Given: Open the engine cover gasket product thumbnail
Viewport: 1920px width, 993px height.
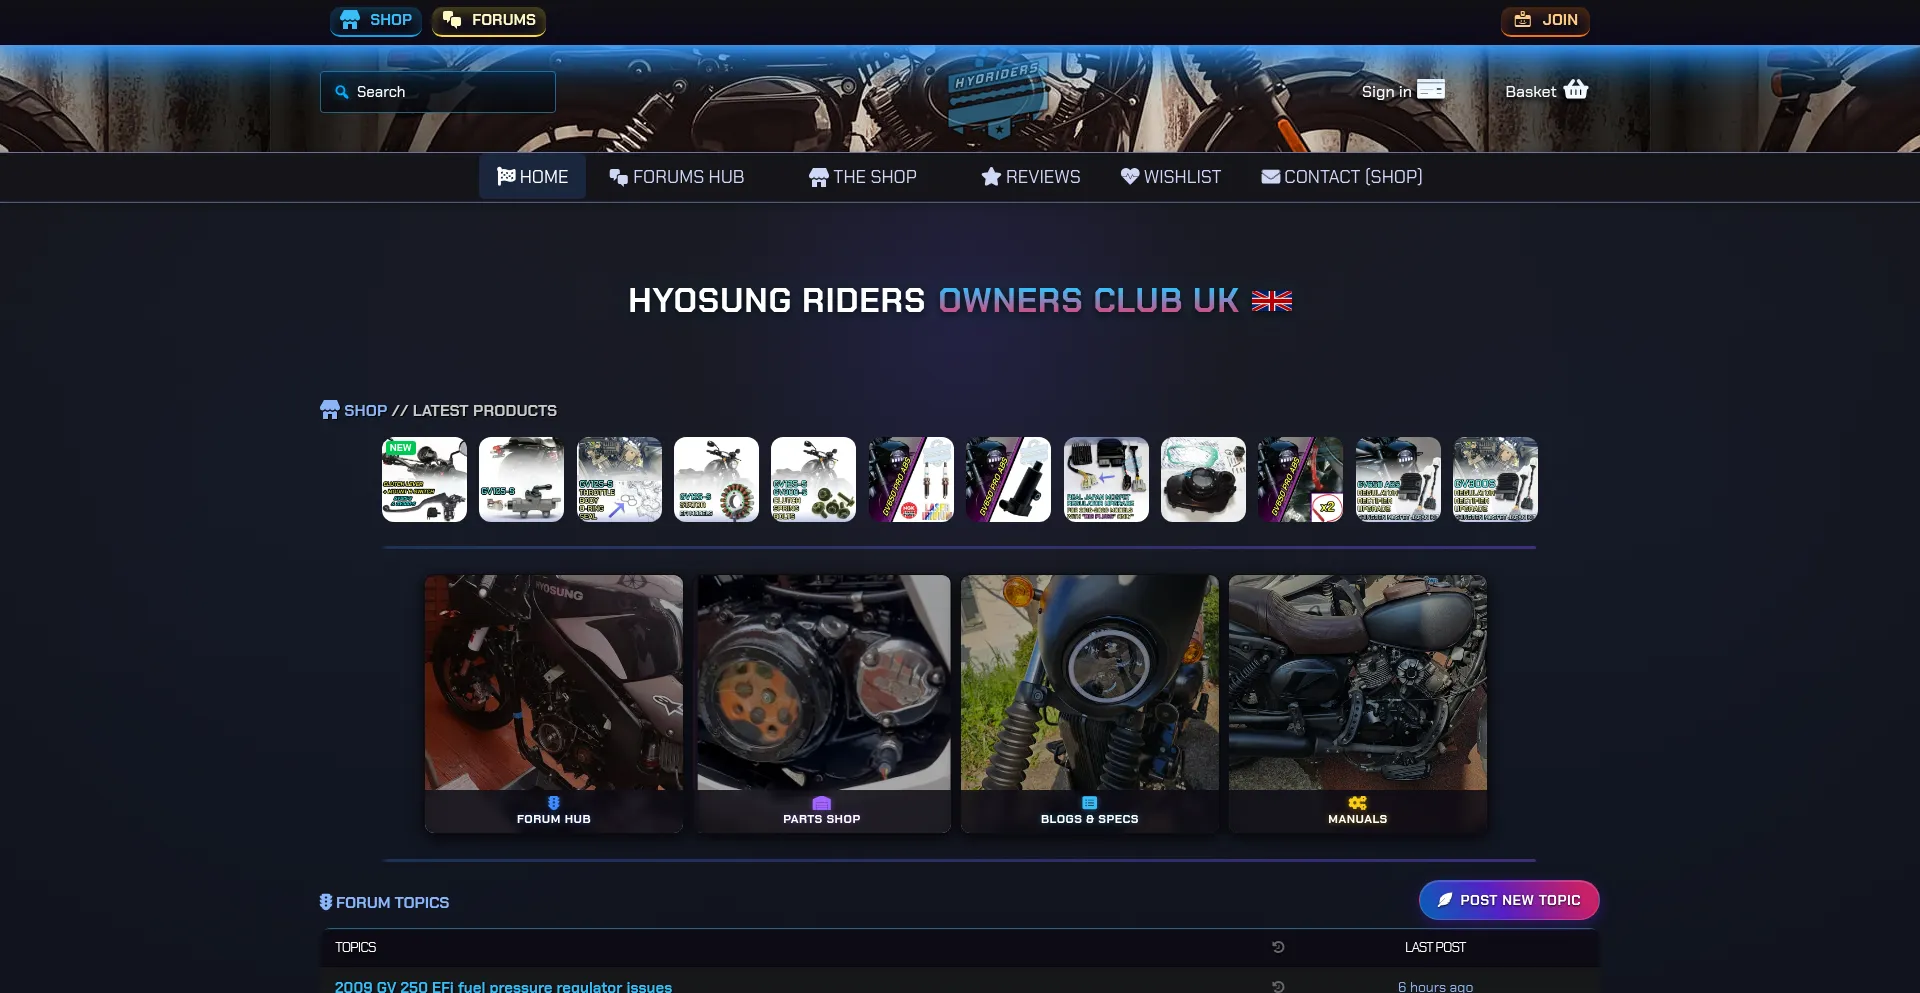Looking at the screenshot, I should (1203, 479).
